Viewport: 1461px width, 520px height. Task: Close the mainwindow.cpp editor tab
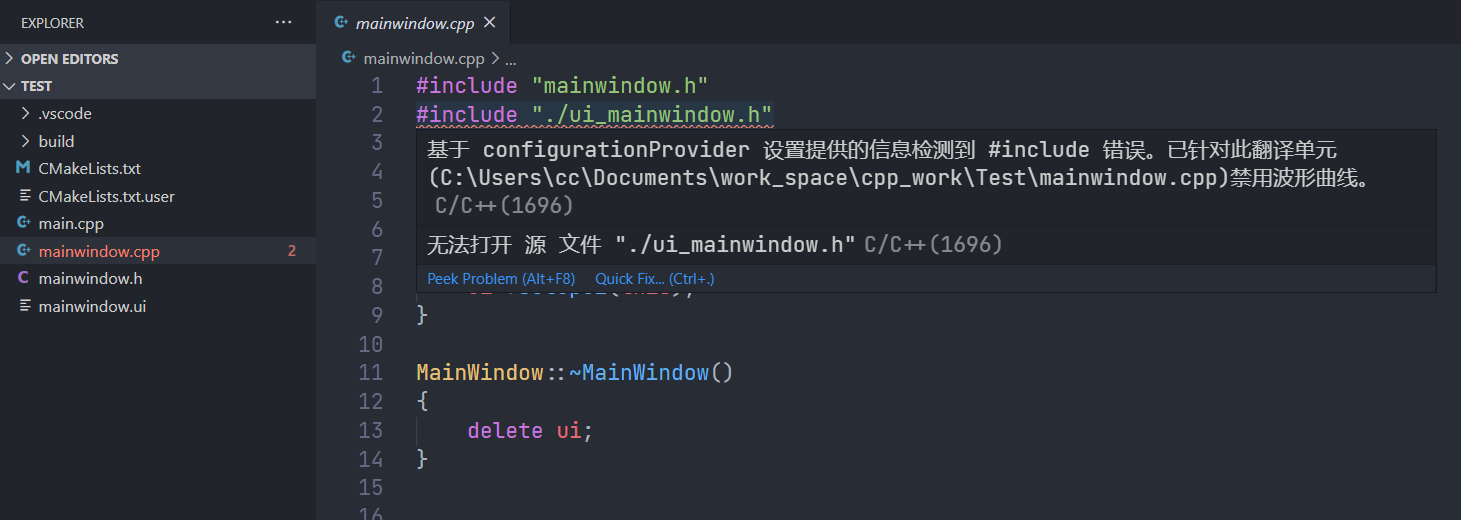click(x=489, y=23)
